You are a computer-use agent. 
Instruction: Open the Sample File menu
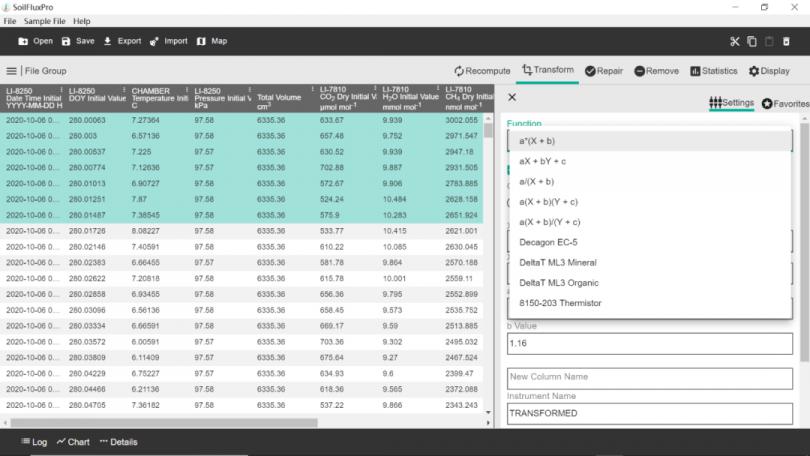click(x=44, y=21)
